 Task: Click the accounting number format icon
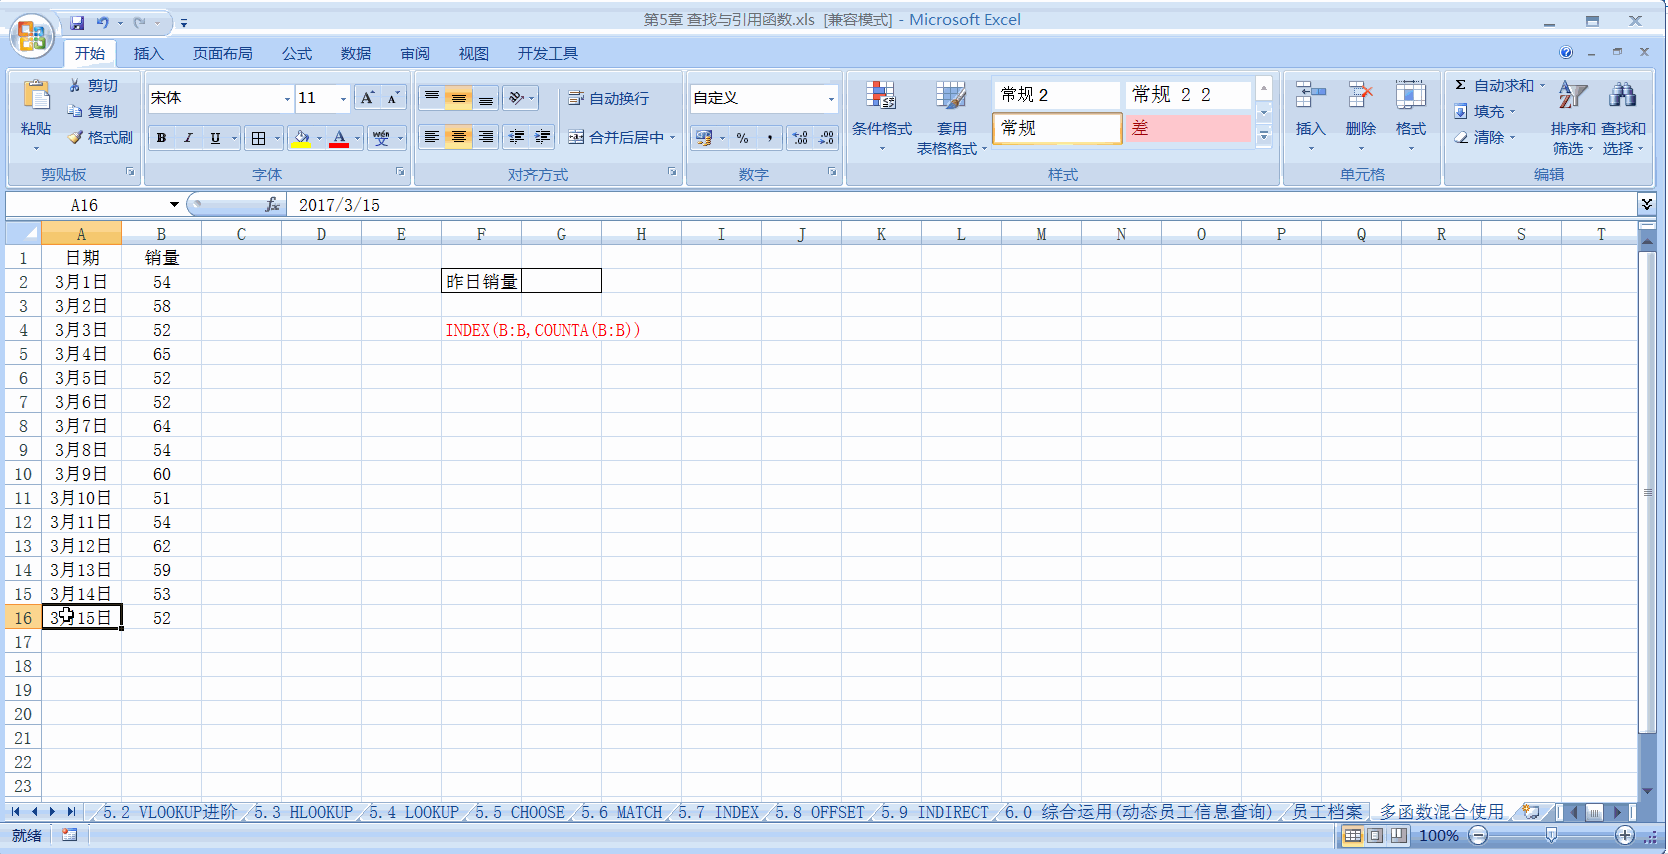[x=704, y=138]
